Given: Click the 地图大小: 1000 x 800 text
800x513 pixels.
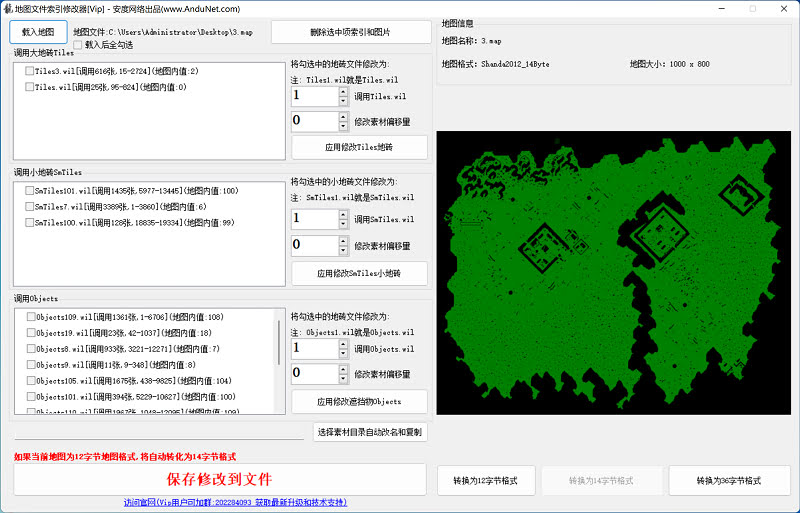Looking at the screenshot, I should (669, 64).
